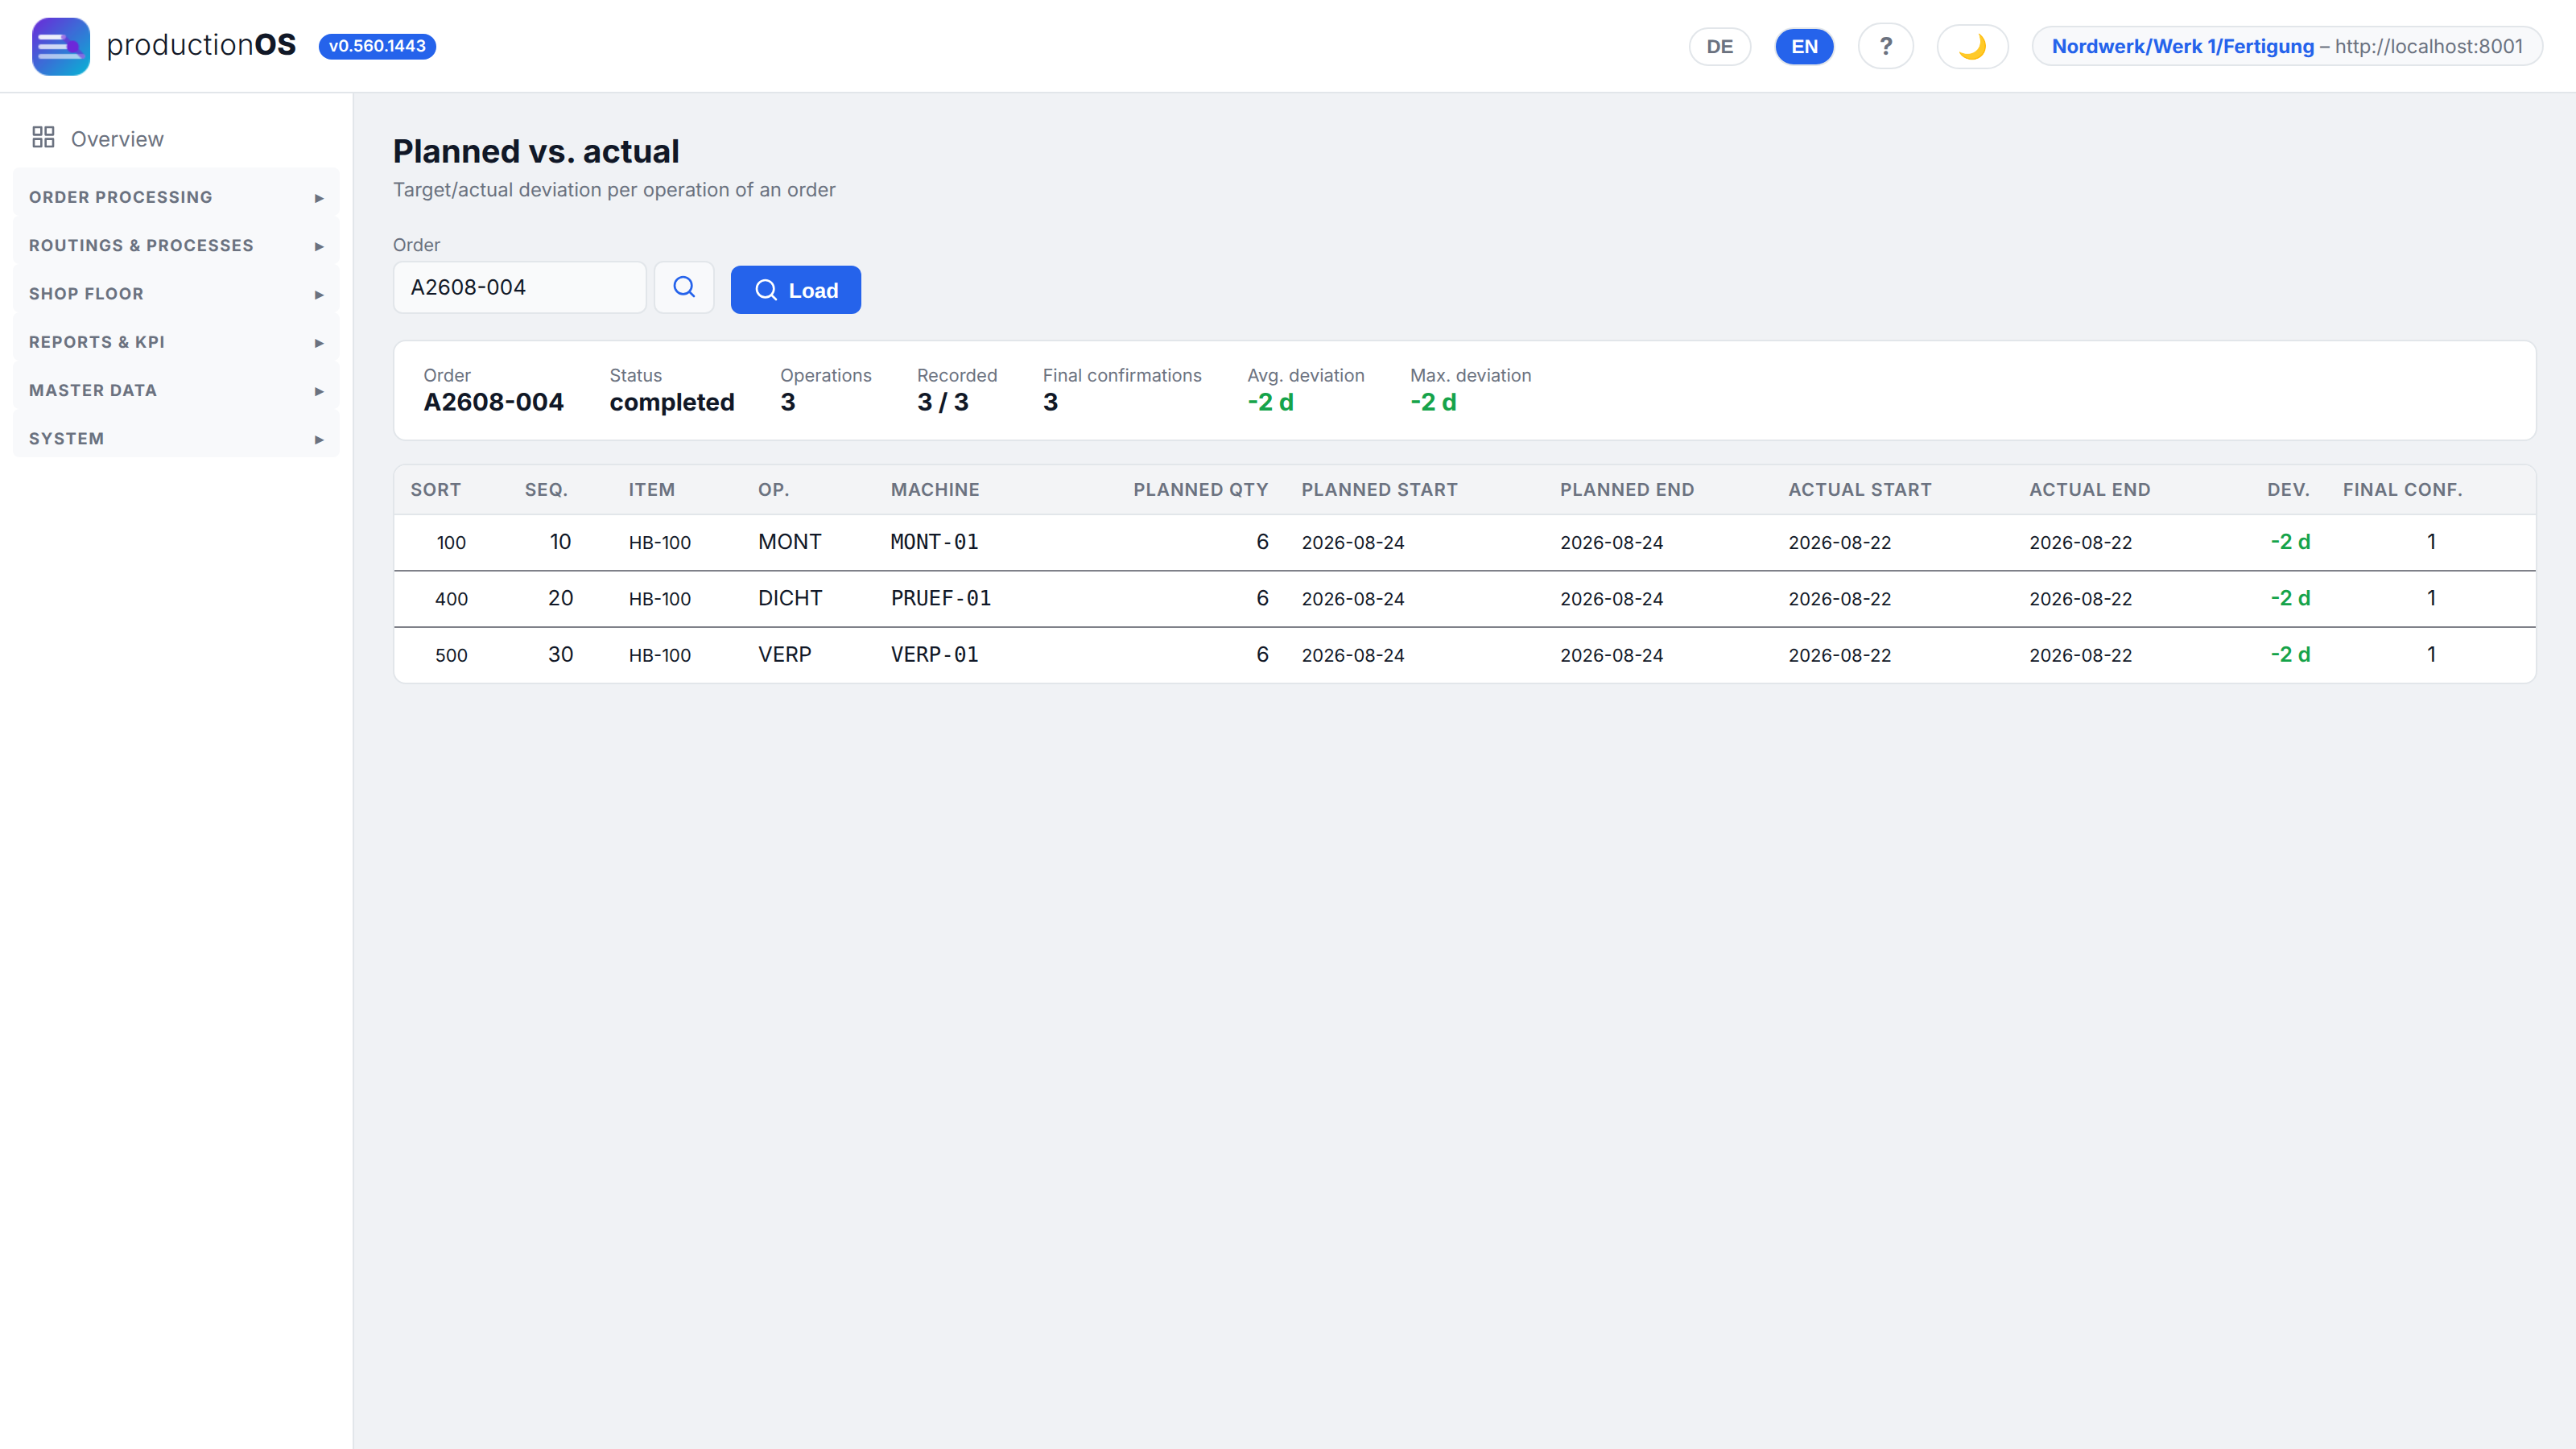The height and width of the screenshot is (1449, 2576).
Task: Click the ITEM column header
Action: 651,490
